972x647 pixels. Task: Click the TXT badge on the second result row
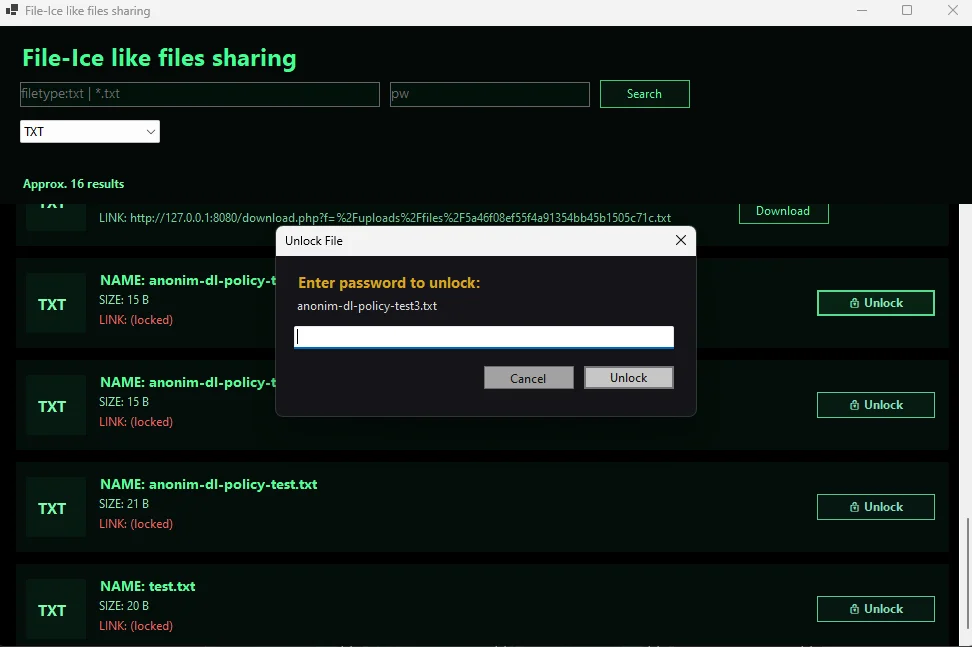pyautogui.click(x=55, y=303)
